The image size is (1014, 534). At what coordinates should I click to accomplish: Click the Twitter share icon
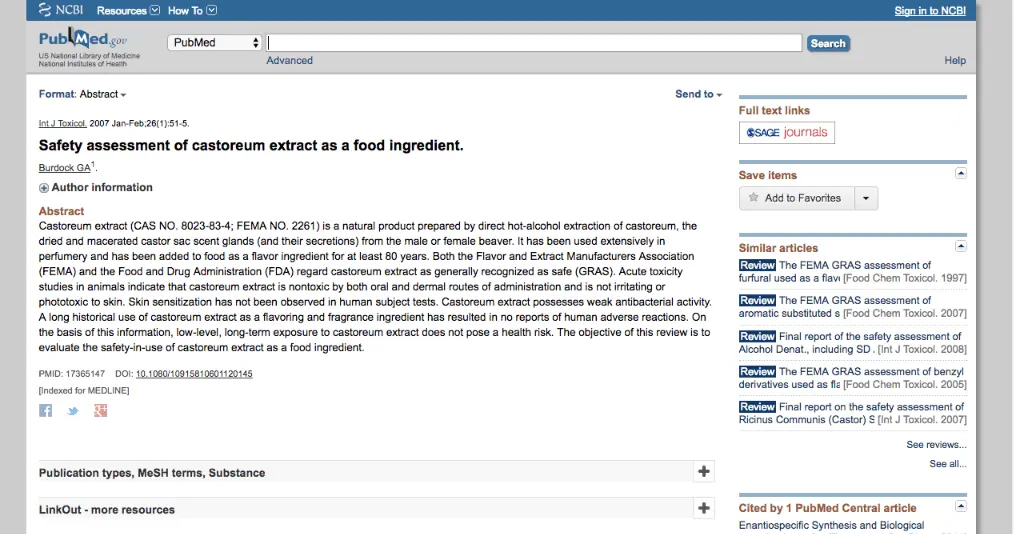pos(73,410)
